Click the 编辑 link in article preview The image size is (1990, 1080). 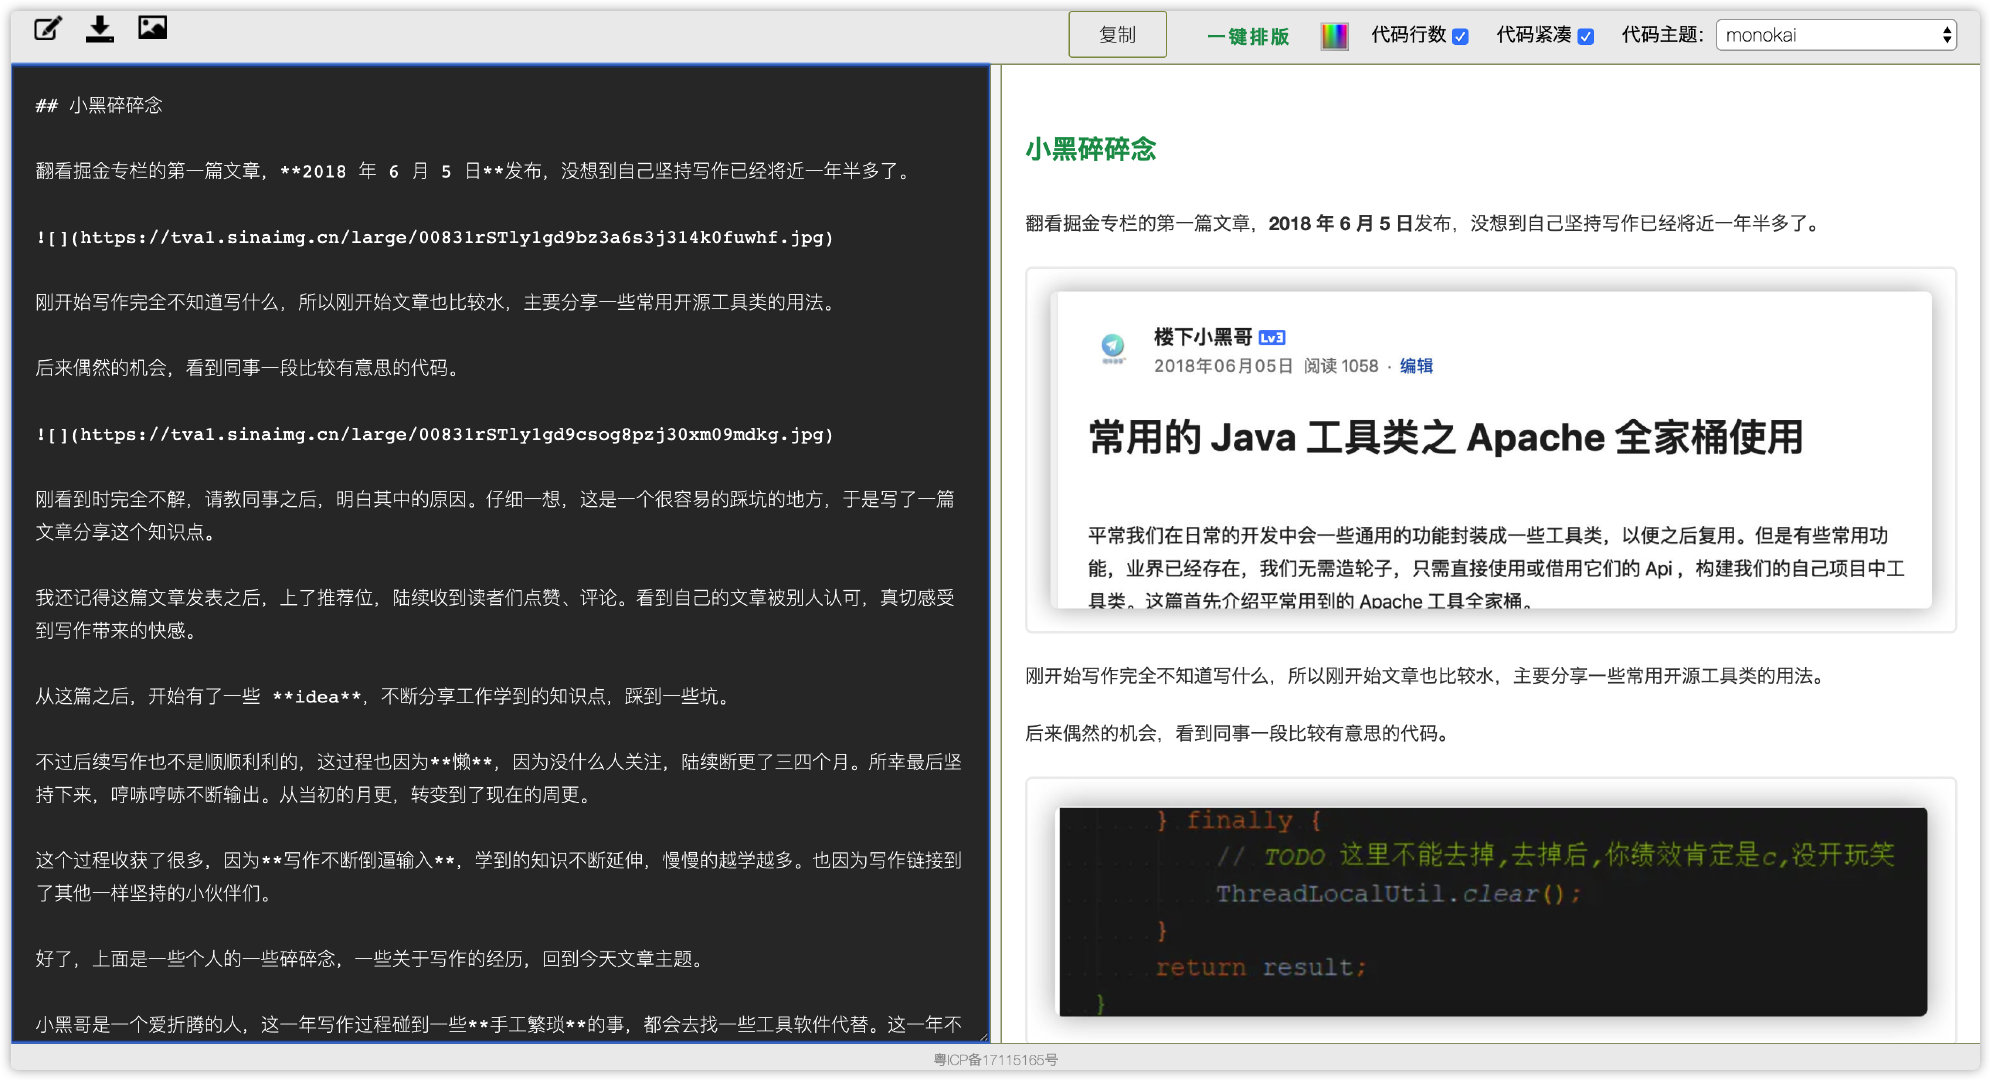point(1416,366)
